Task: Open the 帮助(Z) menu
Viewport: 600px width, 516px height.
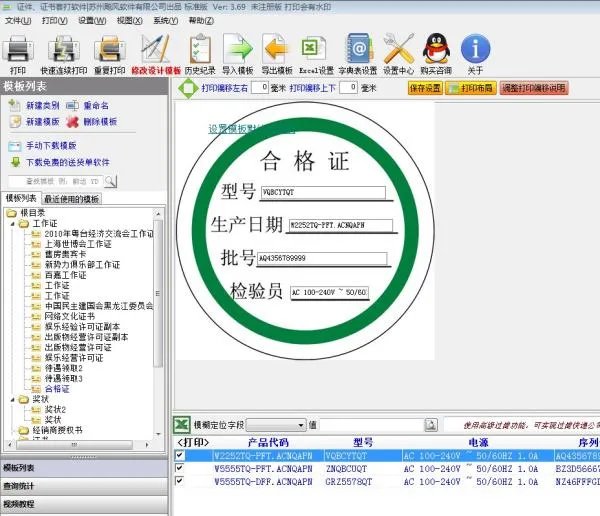Action: point(201,21)
